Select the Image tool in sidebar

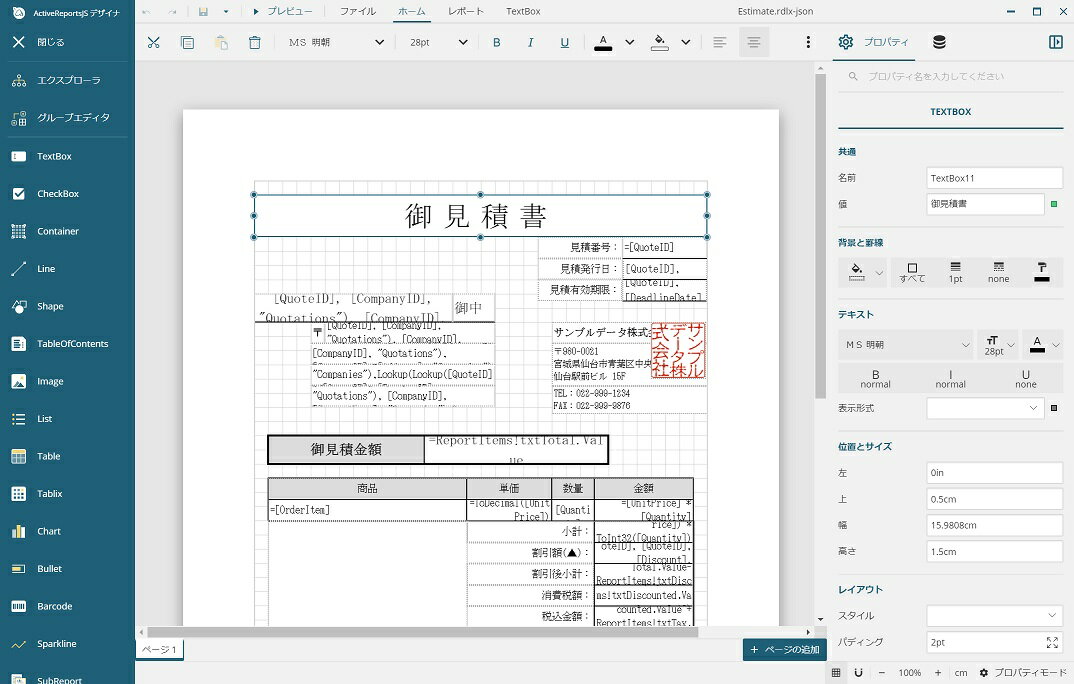point(67,381)
